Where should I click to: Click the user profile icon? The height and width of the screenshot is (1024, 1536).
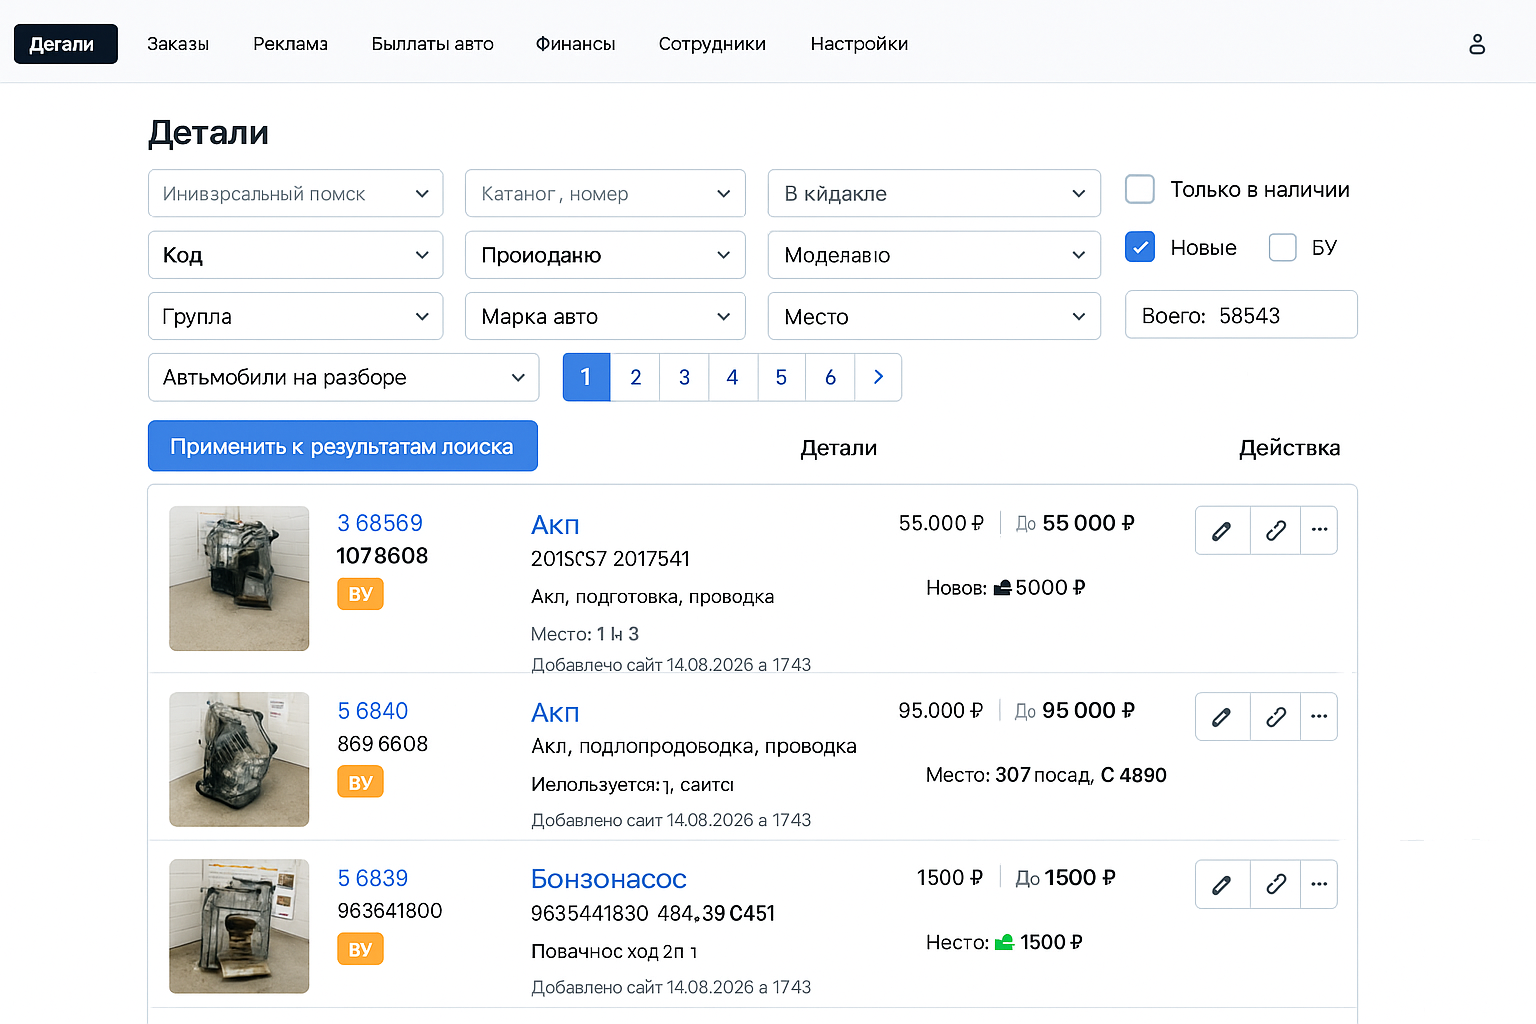tap(1476, 44)
